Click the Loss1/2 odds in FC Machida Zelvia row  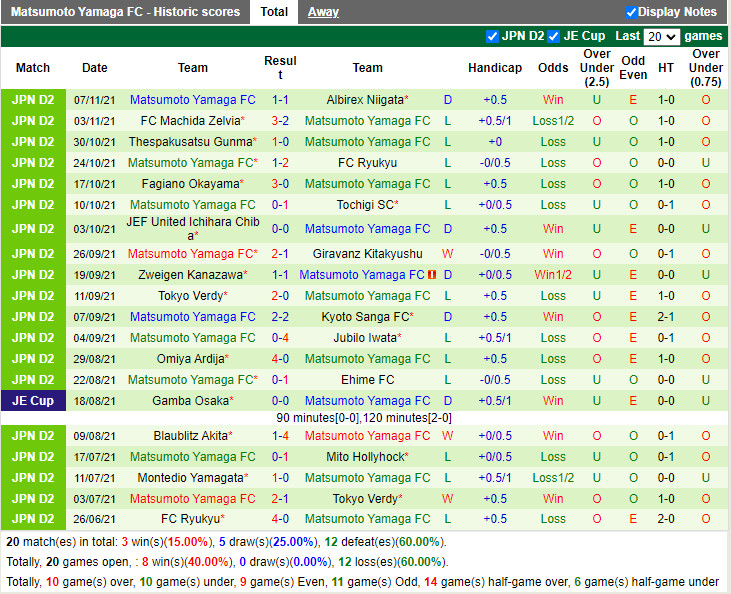point(553,121)
